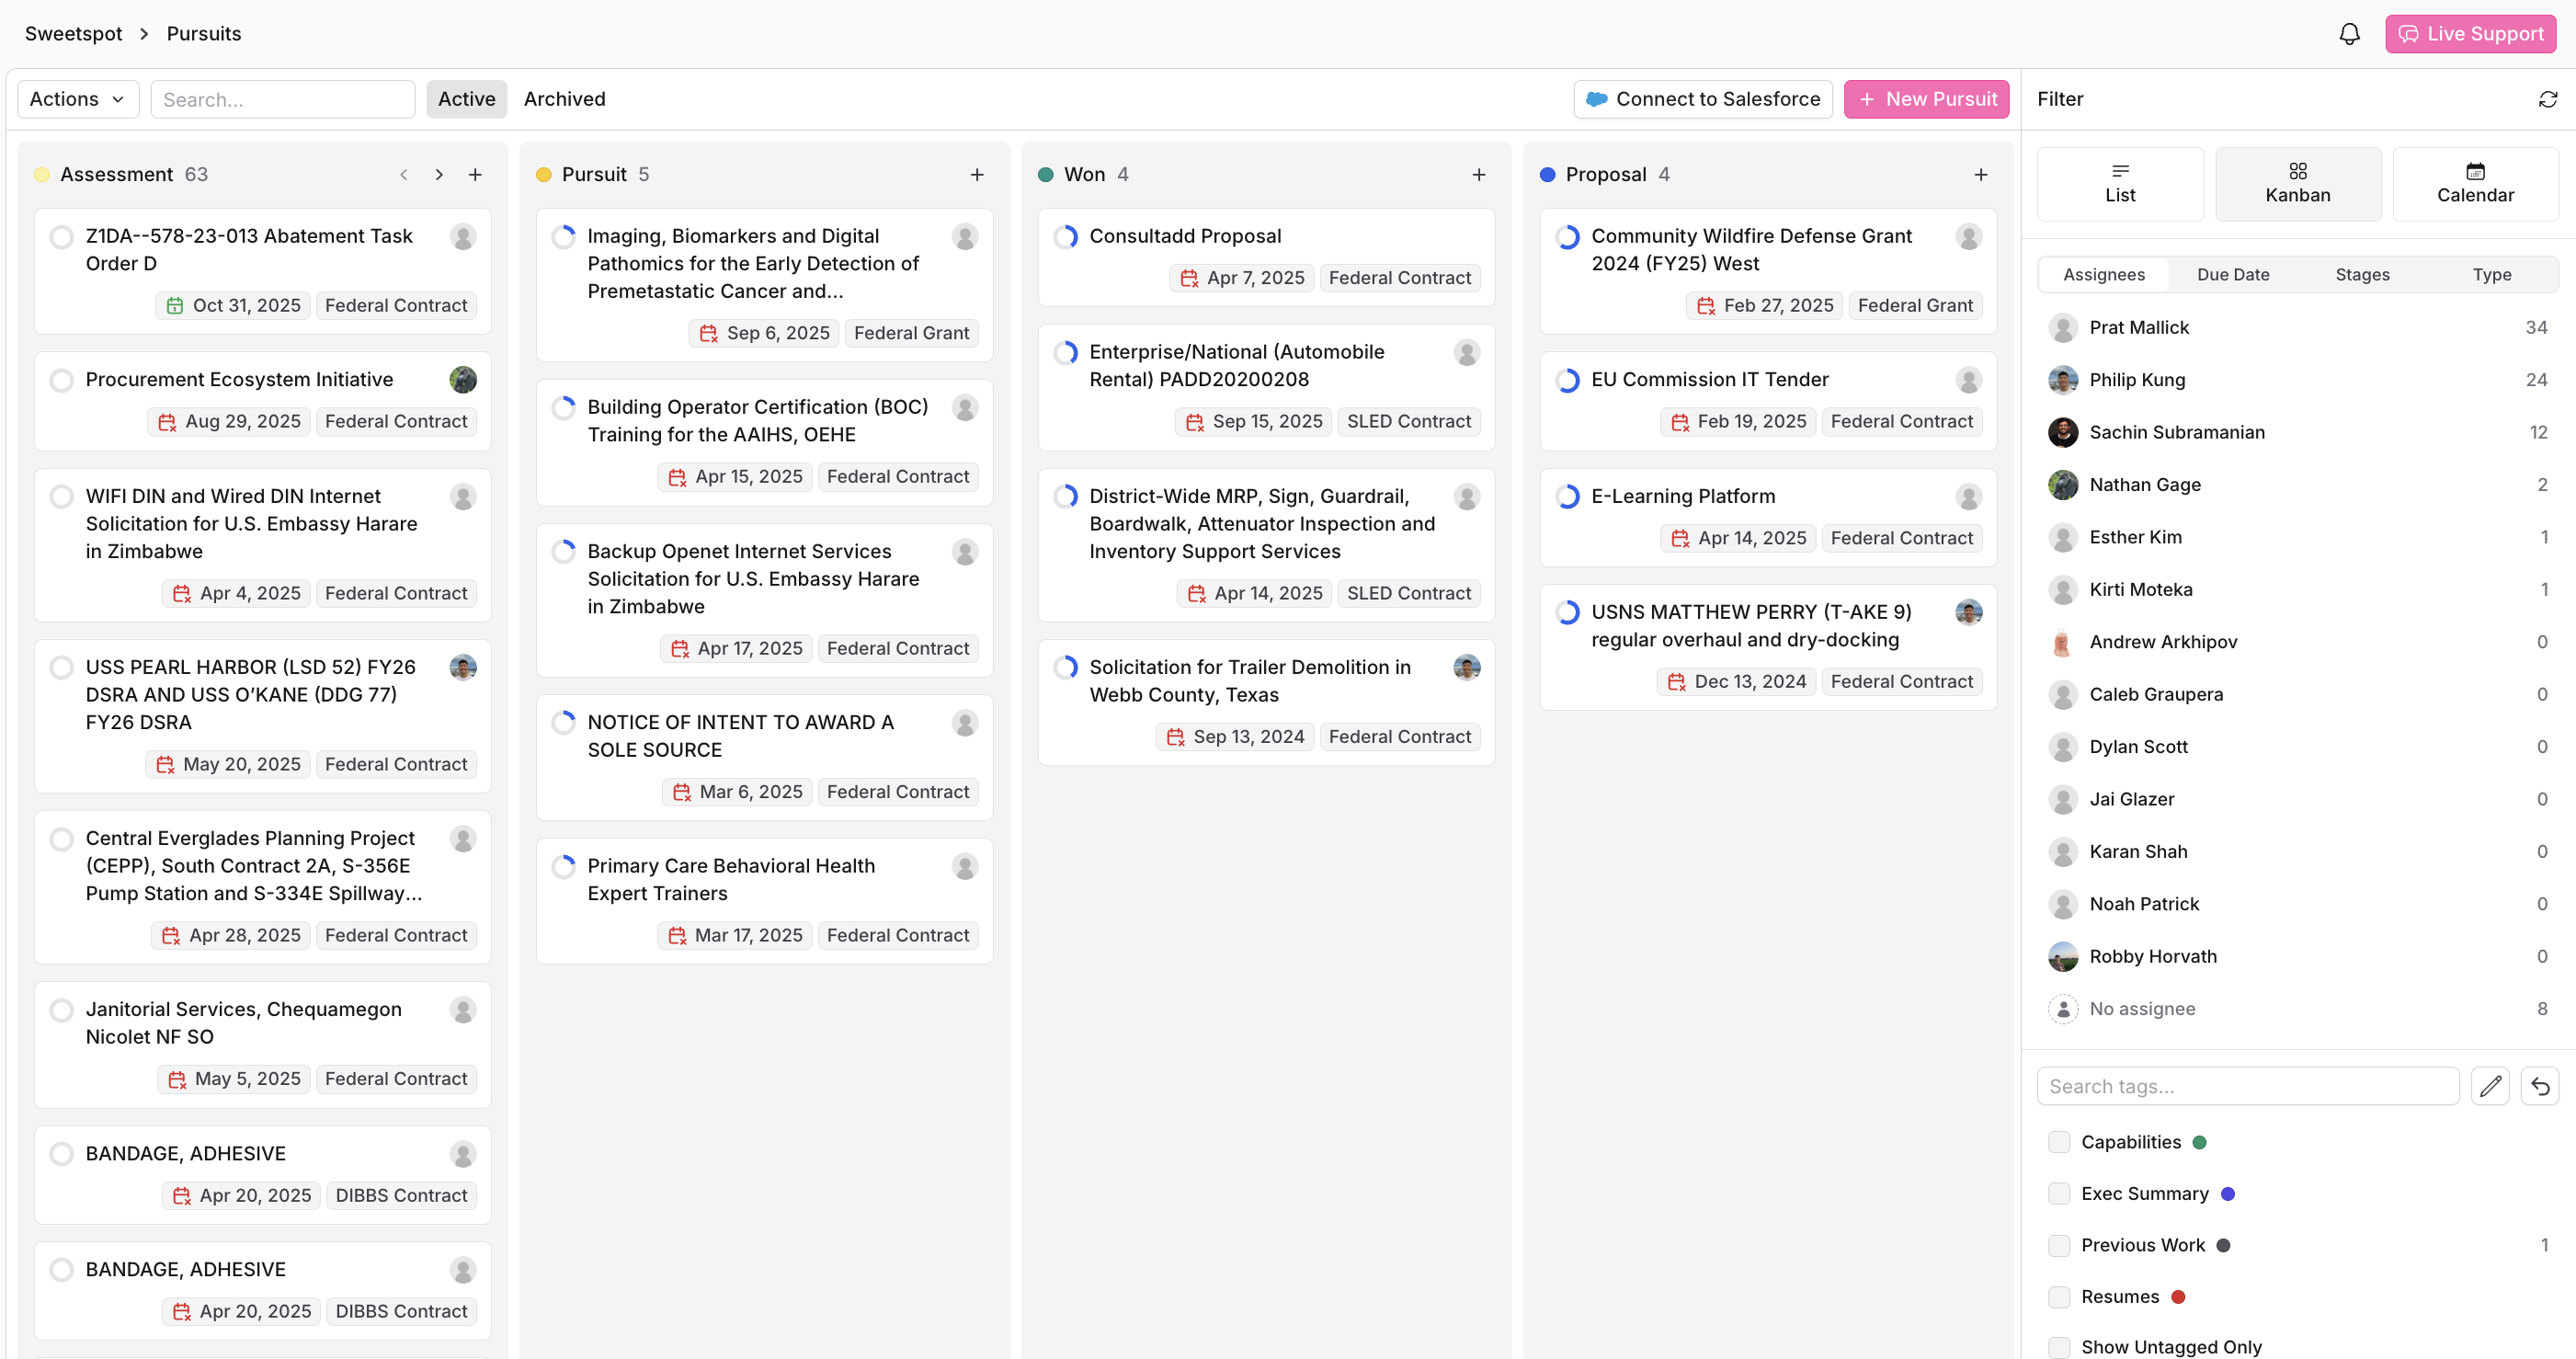The width and height of the screenshot is (2576, 1359).
Task: Enable Show Untagged Only checkbox
Action: (x=2058, y=1347)
